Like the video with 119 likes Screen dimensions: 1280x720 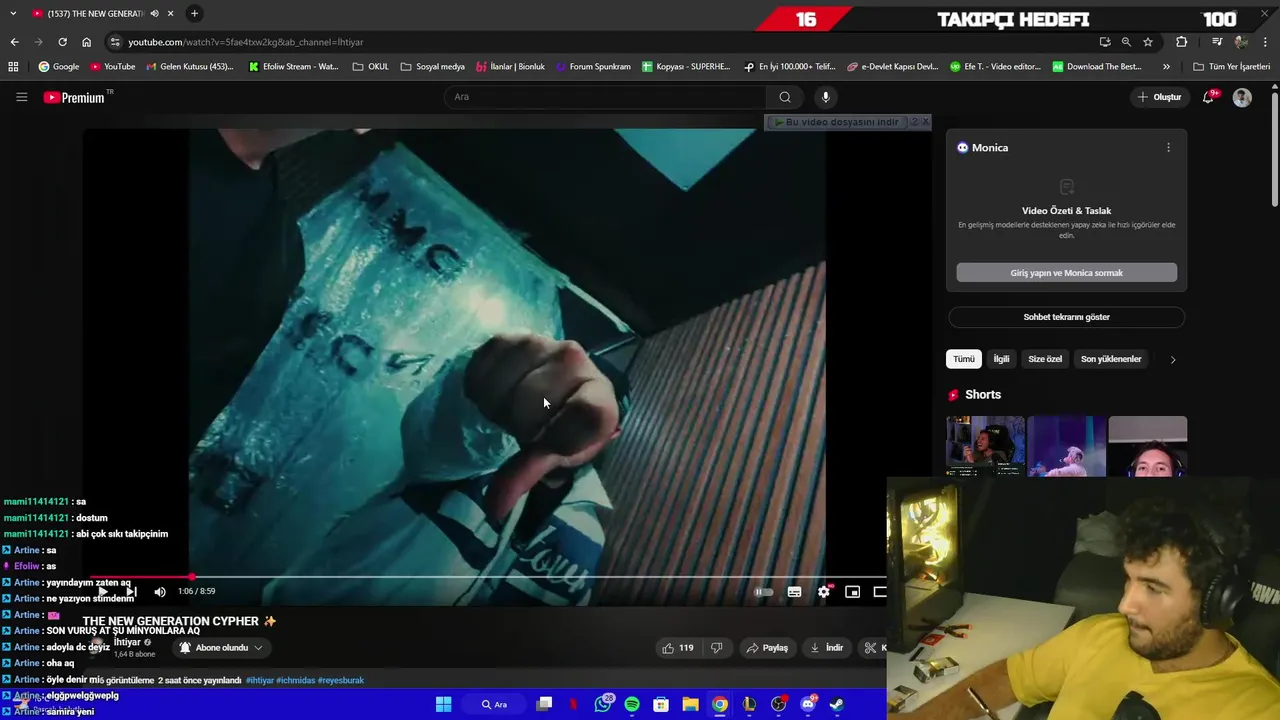(x=677, y=648)
